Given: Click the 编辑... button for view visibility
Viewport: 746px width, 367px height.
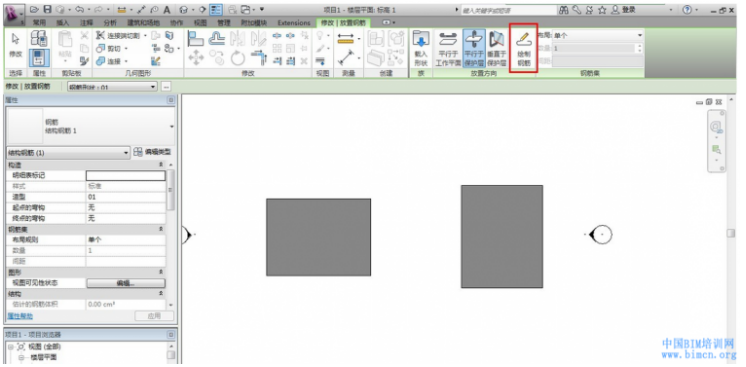Looking at the screenshot, I should (126, 283).
